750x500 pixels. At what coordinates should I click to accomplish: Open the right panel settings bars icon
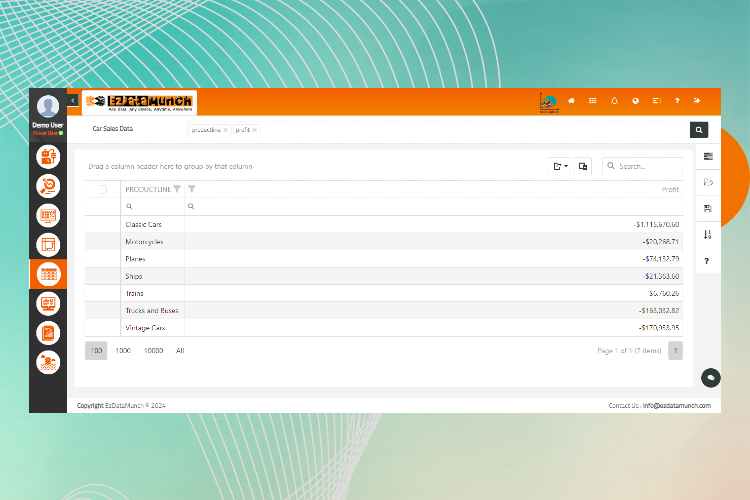tap(708, 156)
